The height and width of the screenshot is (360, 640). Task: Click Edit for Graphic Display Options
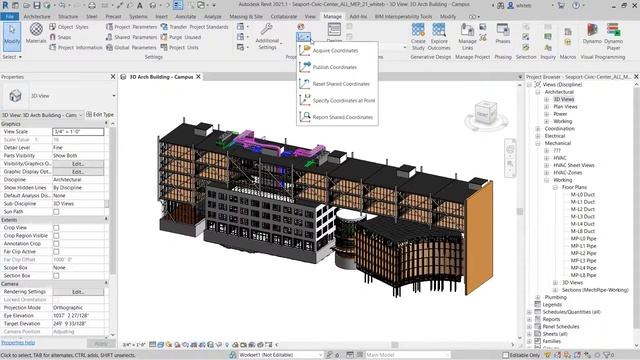(x=78, y=172)
